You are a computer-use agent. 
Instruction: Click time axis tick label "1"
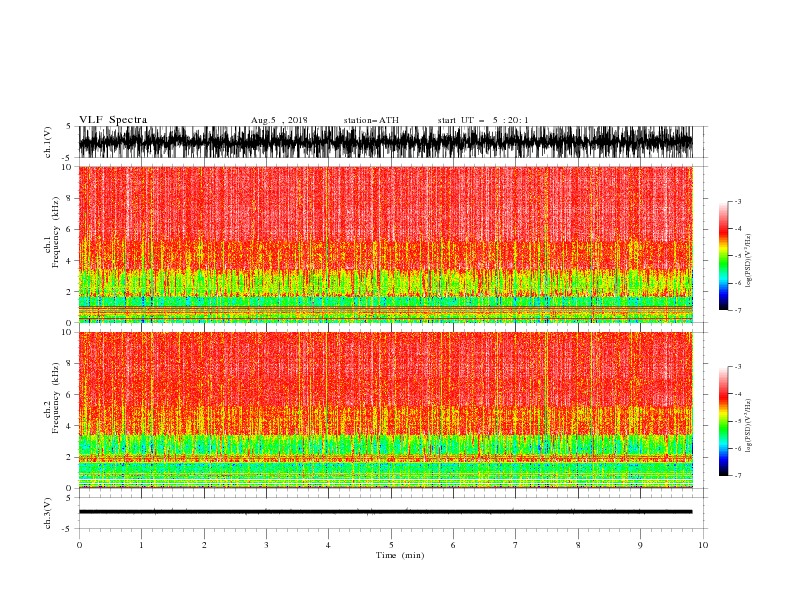pyautogui.click(x=141, y=545)
